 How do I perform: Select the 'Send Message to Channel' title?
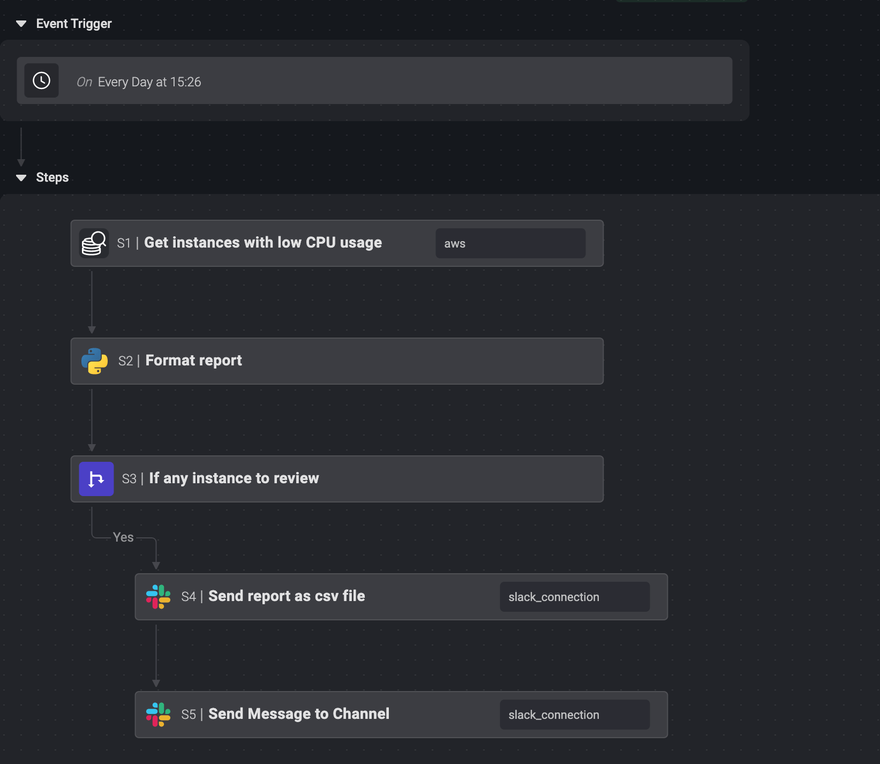point(298,715)
